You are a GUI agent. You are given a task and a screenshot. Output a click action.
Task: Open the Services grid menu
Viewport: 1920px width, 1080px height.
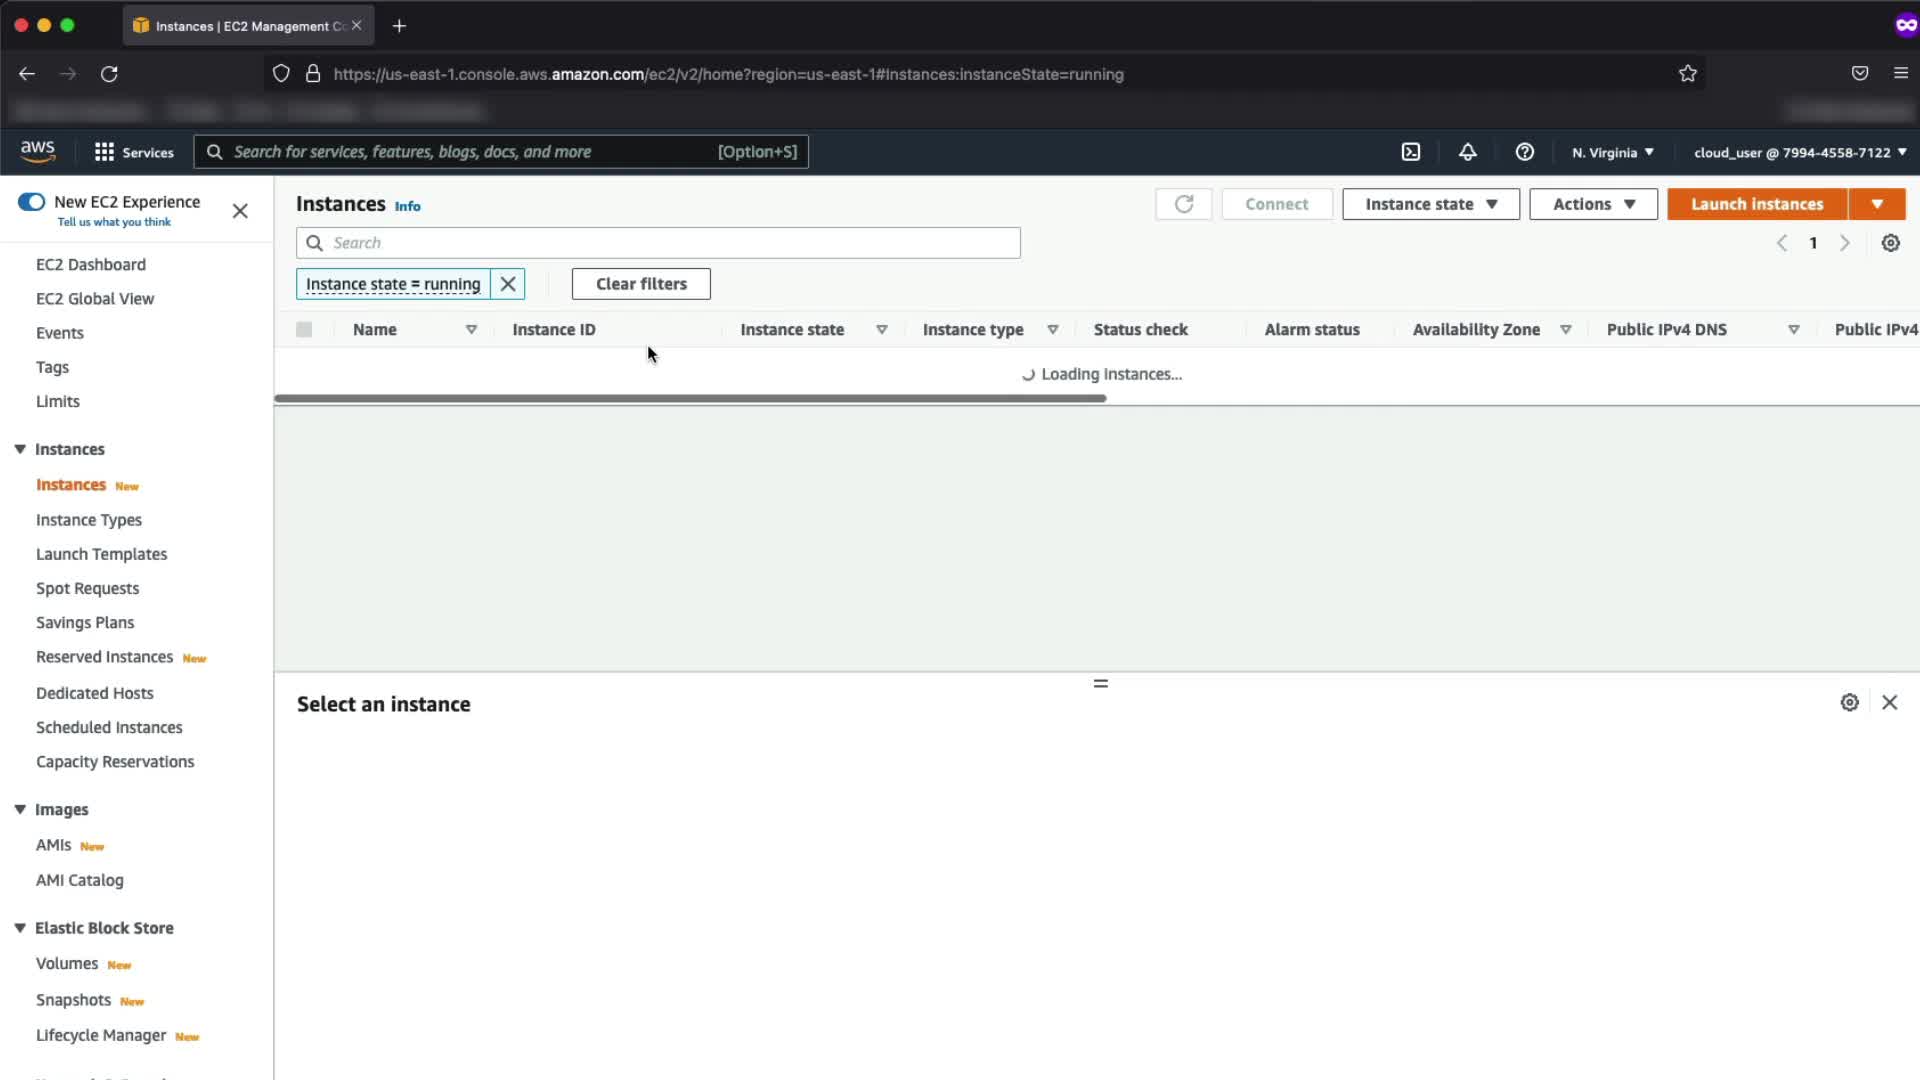(x=134, y=152)
